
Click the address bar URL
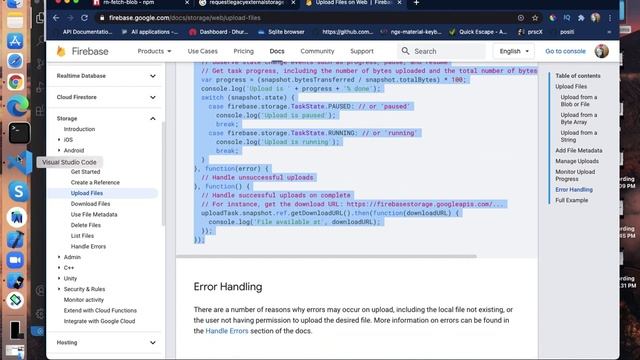tap(184, 18)
